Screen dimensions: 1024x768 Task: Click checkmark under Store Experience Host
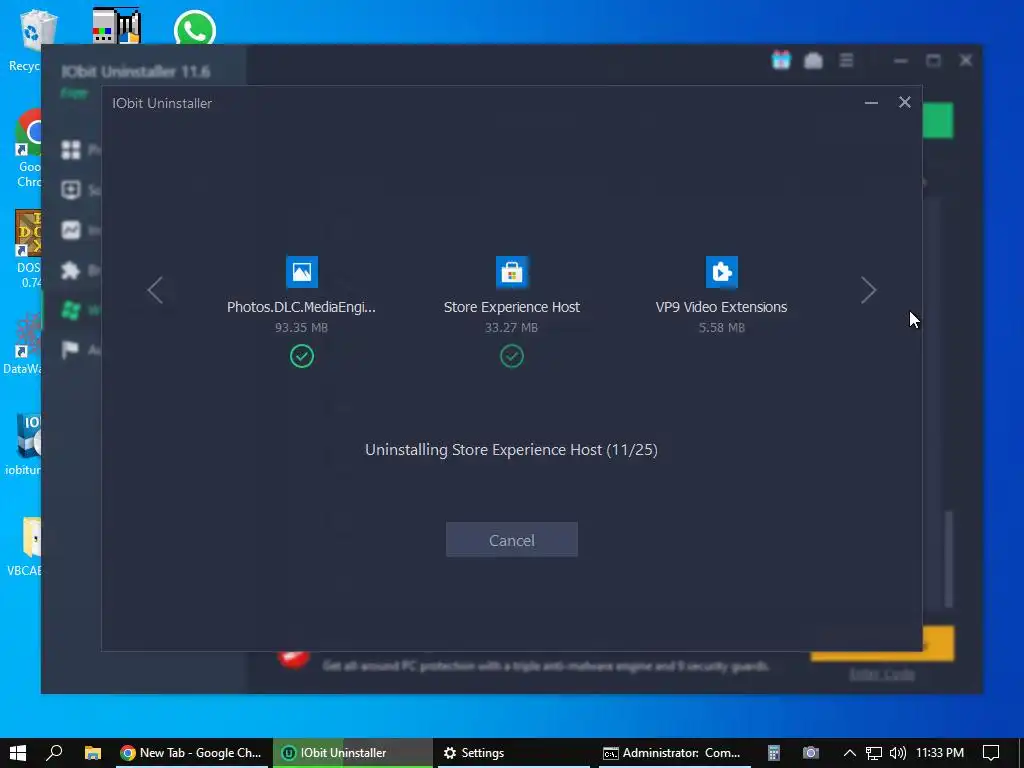click(x=511, y=356)
